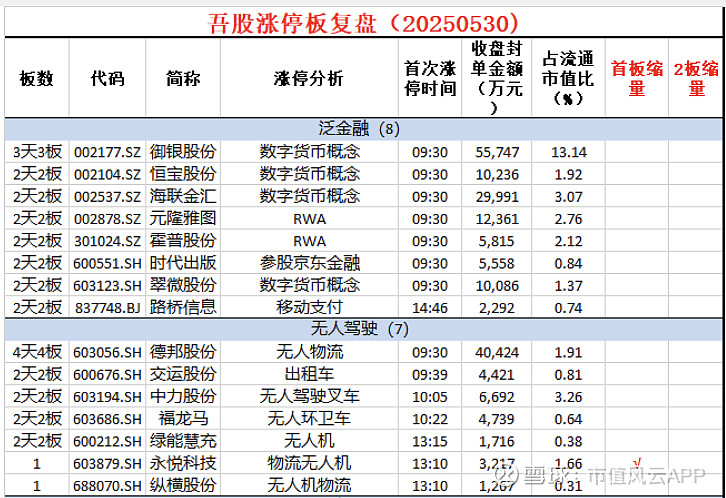This screenshot has width=726, height=498.
Task: Click the title 吾股涨停板复盘（20250530）
Action: coord(363,23)
